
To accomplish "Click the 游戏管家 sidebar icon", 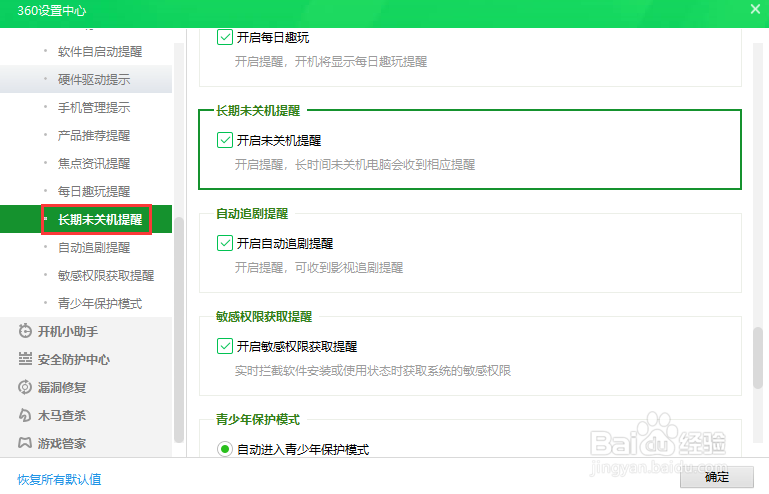I will click(x=25, y=443).
